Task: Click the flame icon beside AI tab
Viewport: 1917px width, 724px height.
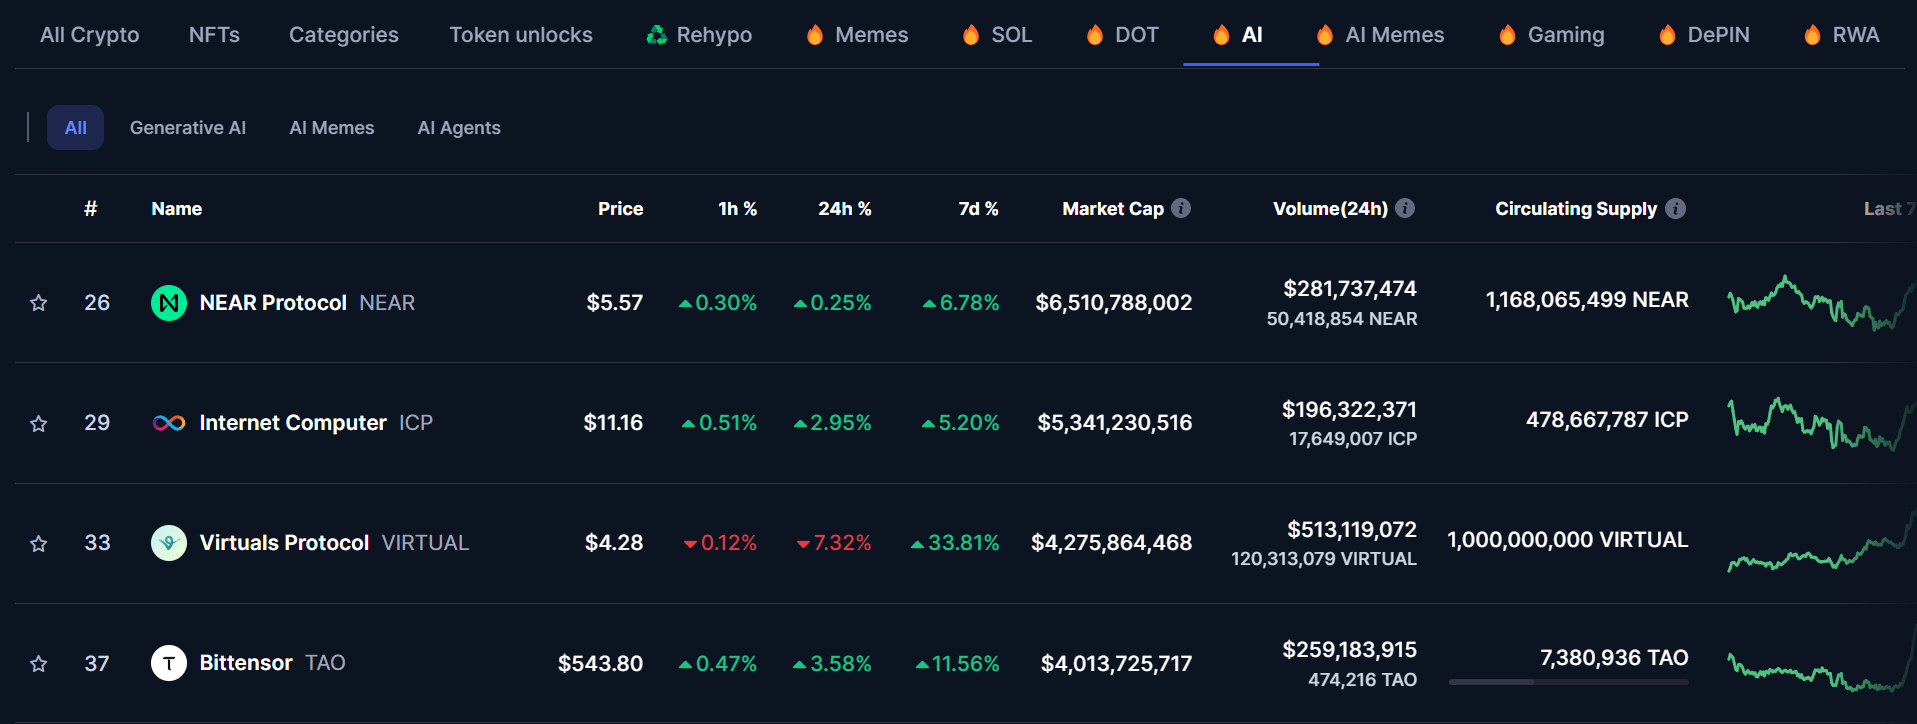Action: click(x=1221, y=35)
